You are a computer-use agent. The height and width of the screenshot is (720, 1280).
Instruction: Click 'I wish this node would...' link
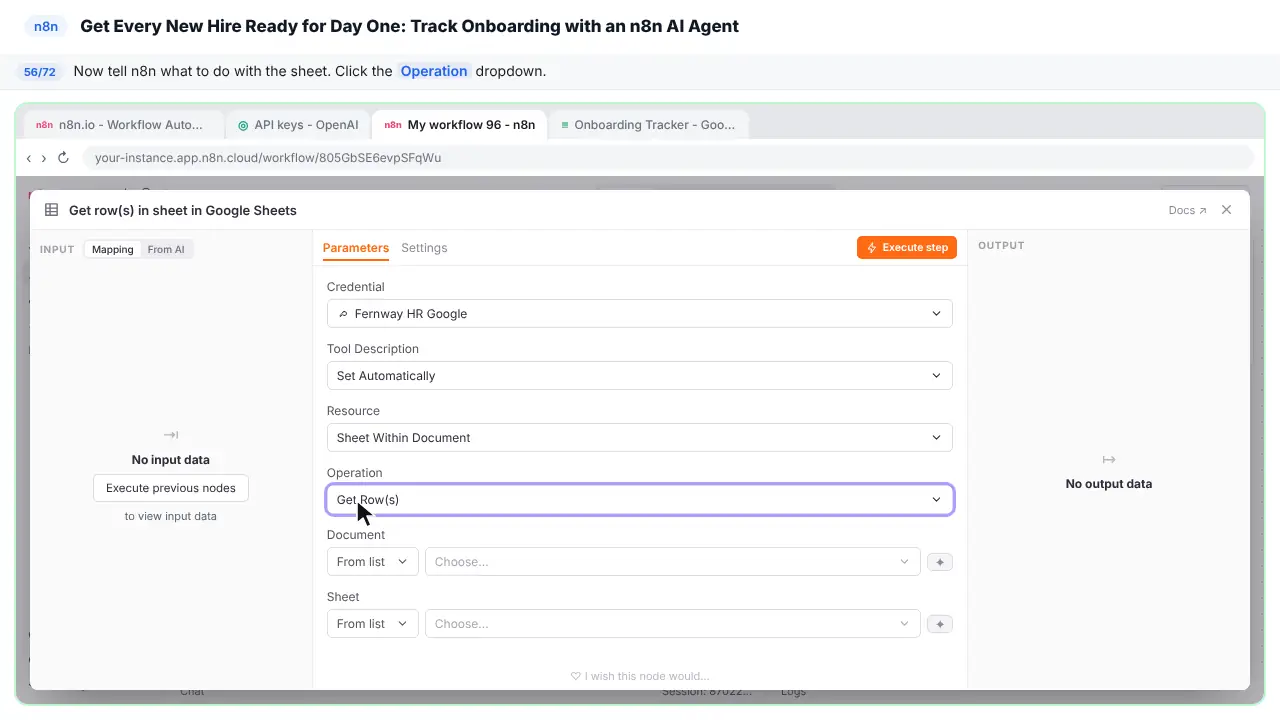(x=640, y=676)
